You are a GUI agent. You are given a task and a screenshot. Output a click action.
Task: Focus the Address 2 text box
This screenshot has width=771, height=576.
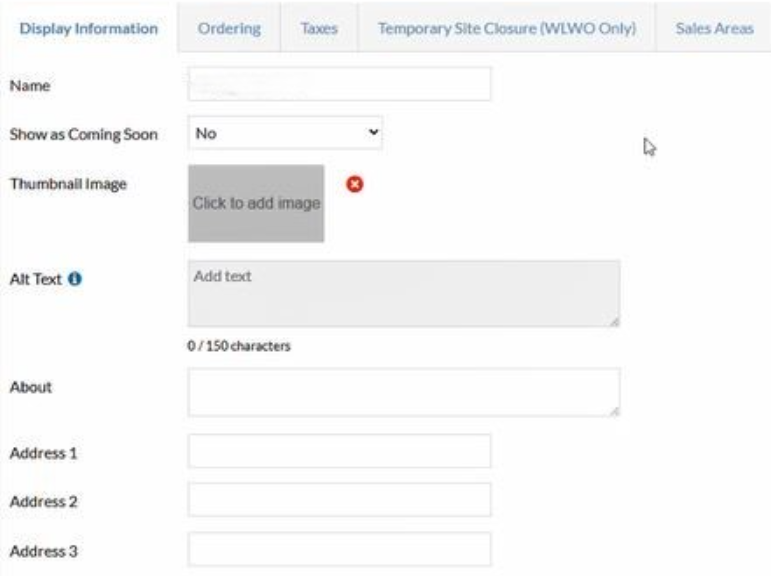(339, 500)
